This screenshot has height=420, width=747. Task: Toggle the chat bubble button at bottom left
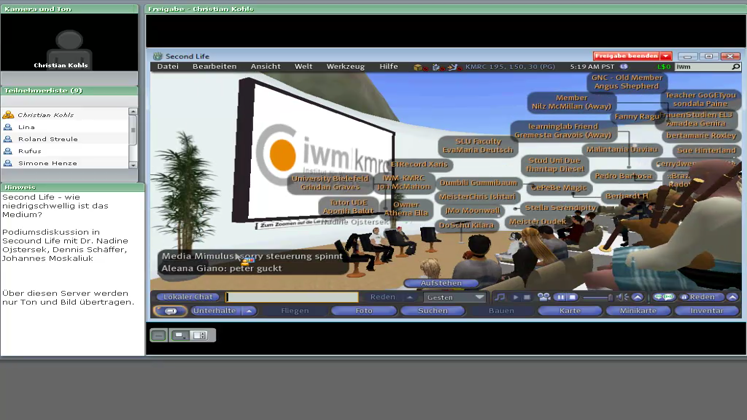pos(170,311)
